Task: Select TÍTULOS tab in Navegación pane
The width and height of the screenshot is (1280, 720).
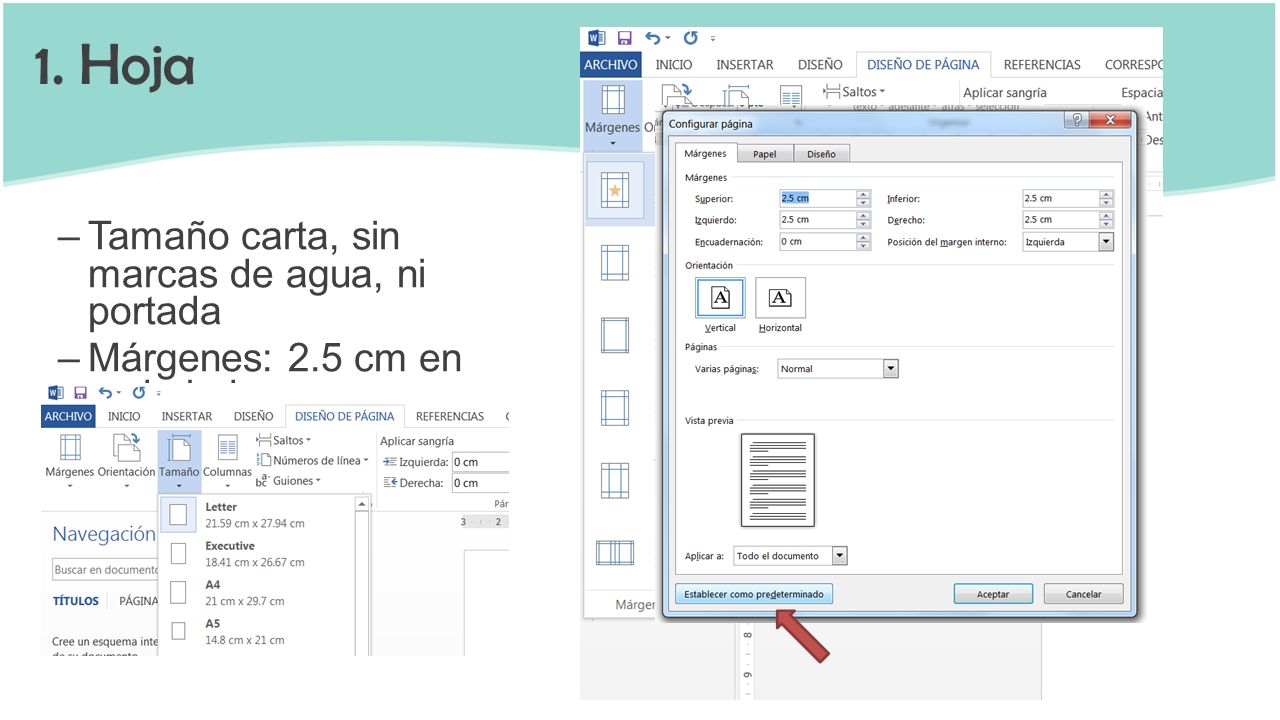Action: [76, 601]
